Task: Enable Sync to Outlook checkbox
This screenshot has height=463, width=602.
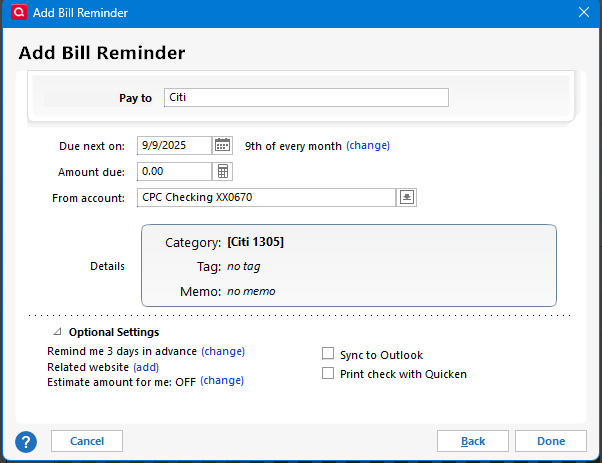Action: pyautogui.click(x=328, y=354)
